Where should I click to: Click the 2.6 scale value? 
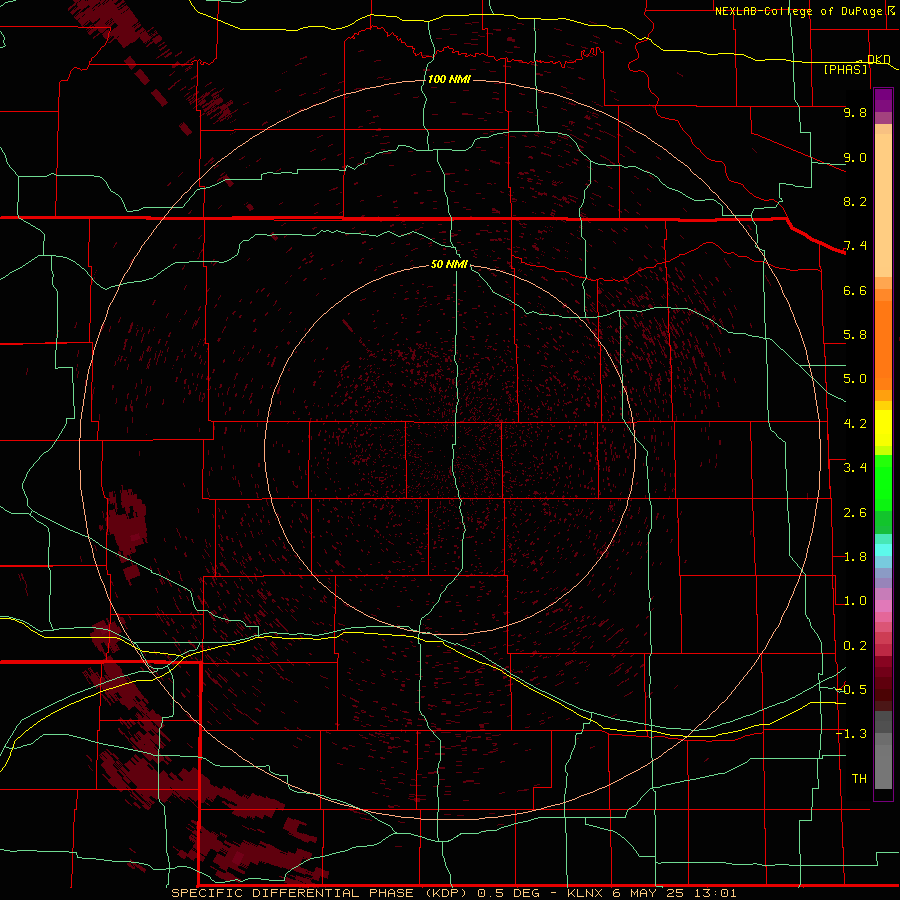[855, 513]
